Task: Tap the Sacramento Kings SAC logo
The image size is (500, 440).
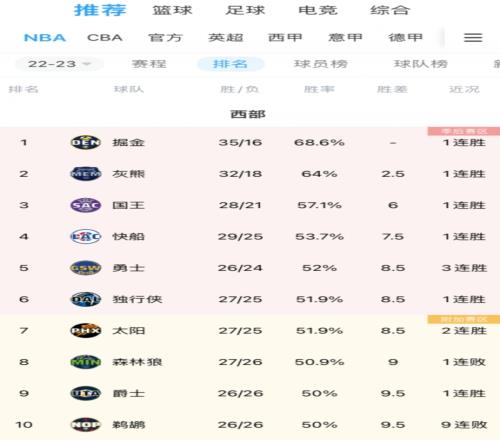Action: point(86,205)
